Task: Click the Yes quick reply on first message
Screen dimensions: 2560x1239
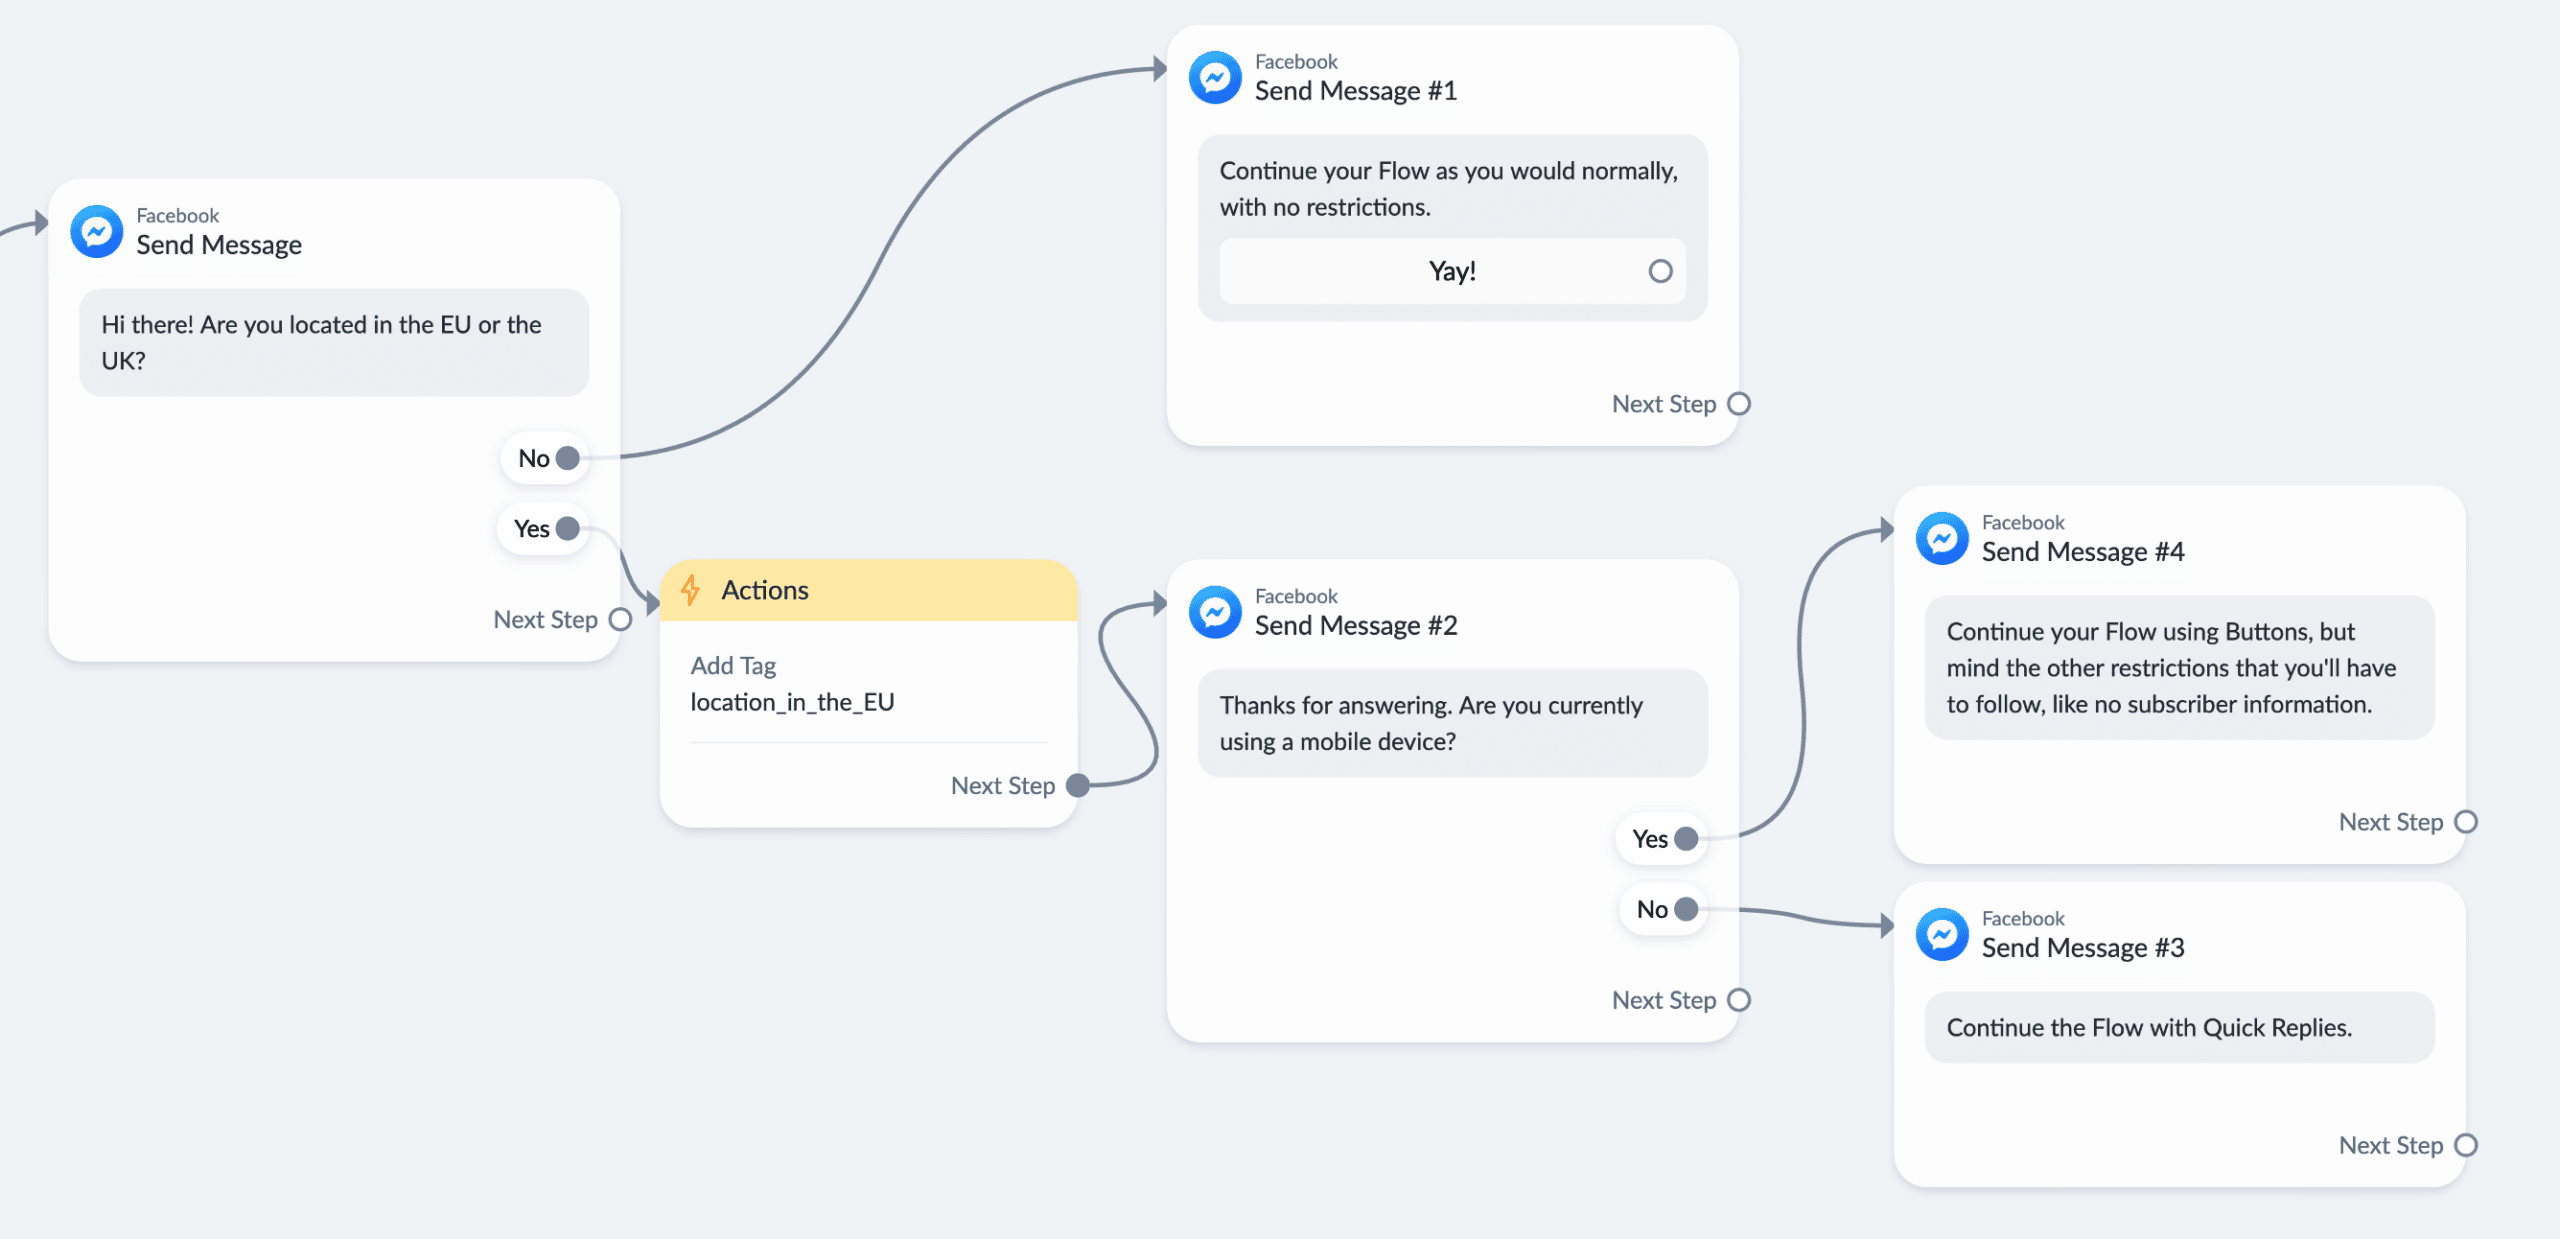Action: coord(543,529)
